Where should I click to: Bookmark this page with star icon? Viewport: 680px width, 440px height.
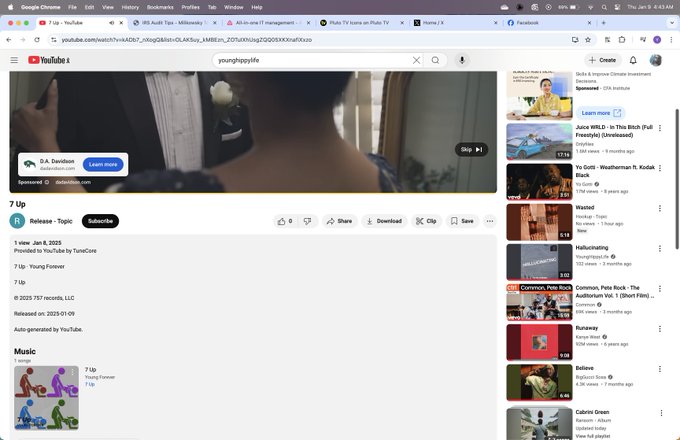click(588, 40)
